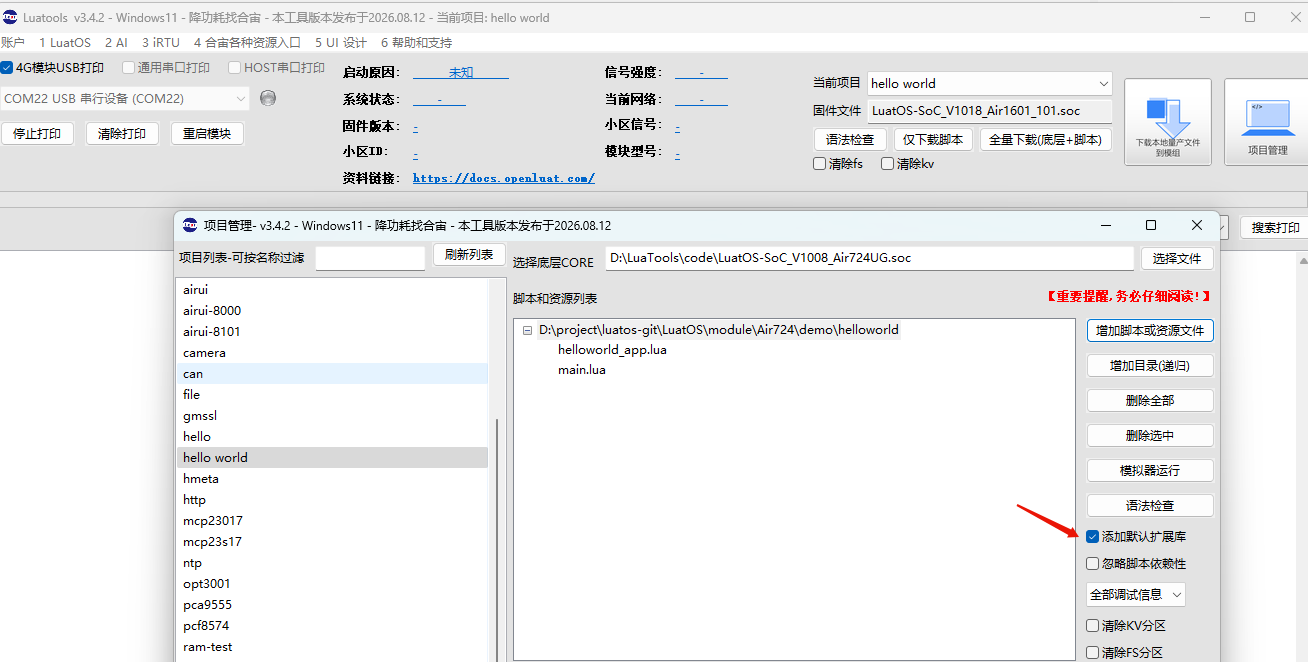Open the COM22 USB serial device dropdown
This screenshot has width=1308, height=662.
[x=125, y=99]
